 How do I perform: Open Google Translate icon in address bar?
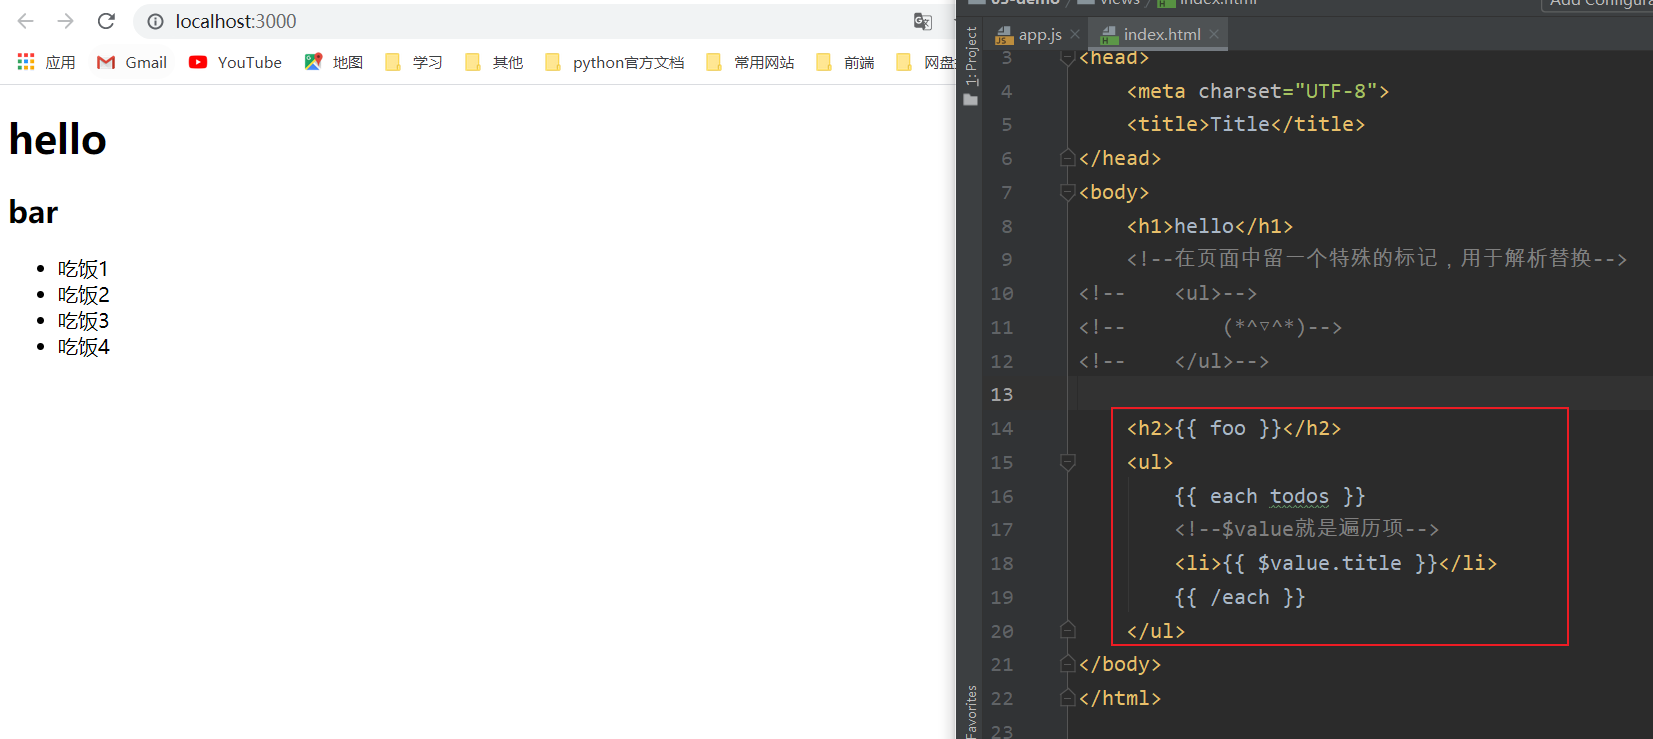tap(923, 21)
